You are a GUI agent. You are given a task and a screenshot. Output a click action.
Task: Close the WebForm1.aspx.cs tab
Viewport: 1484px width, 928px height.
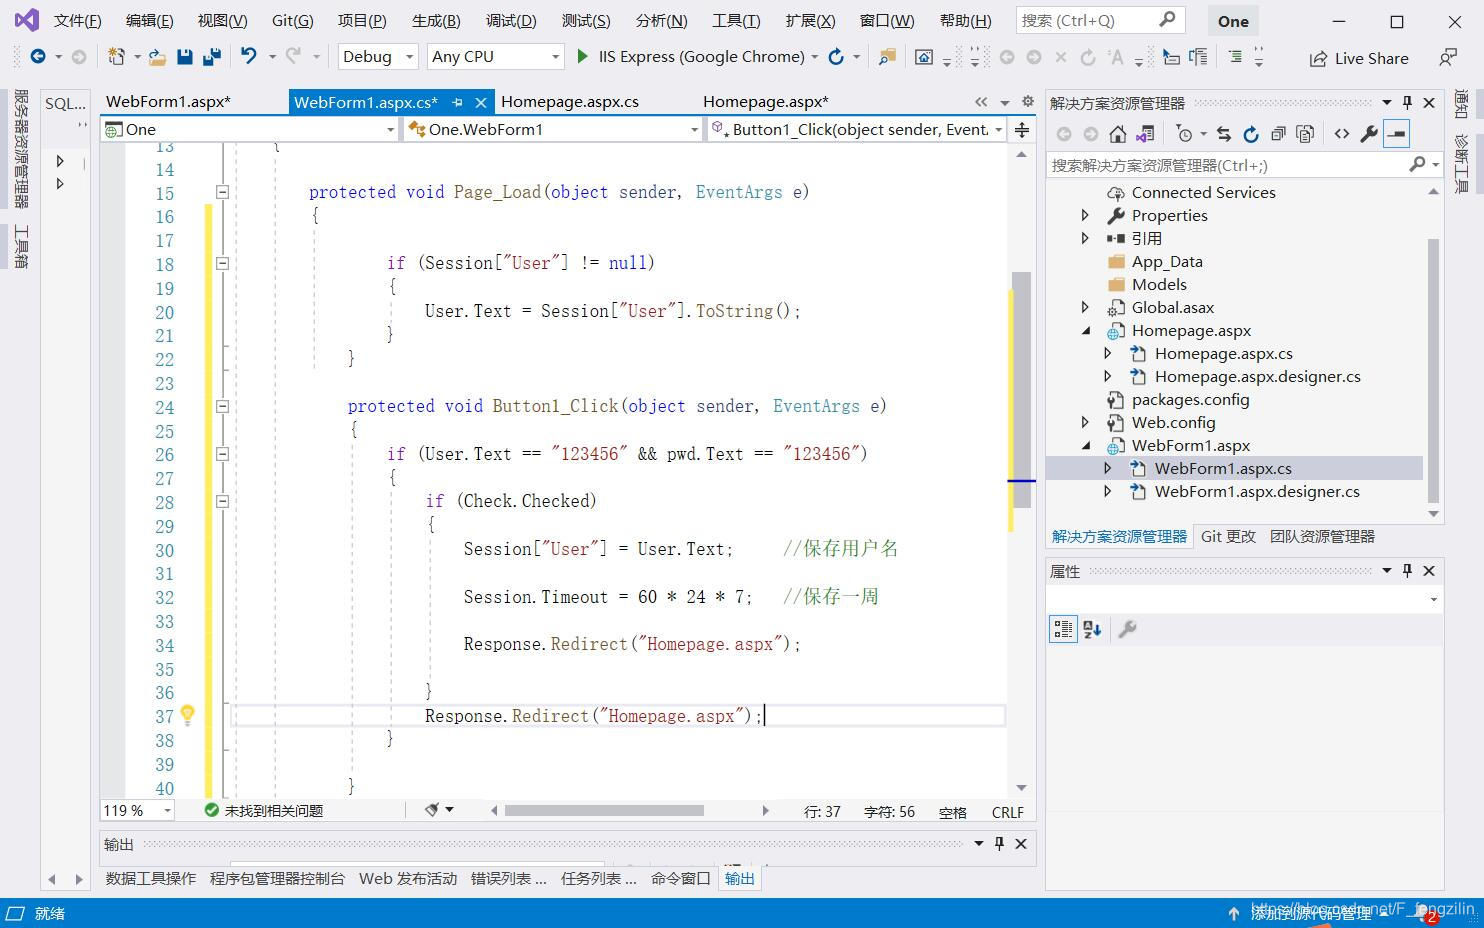tap(481, 102)
